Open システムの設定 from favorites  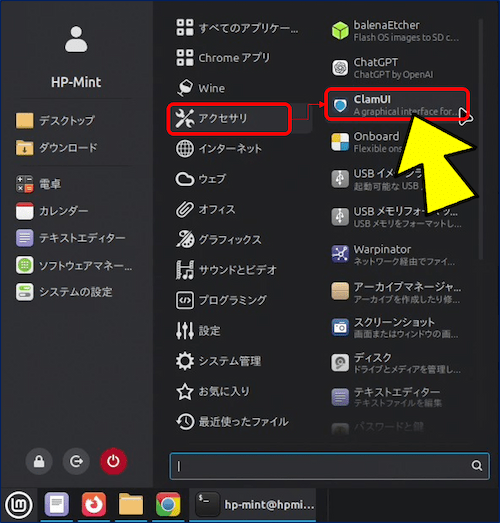coord(64,292)
